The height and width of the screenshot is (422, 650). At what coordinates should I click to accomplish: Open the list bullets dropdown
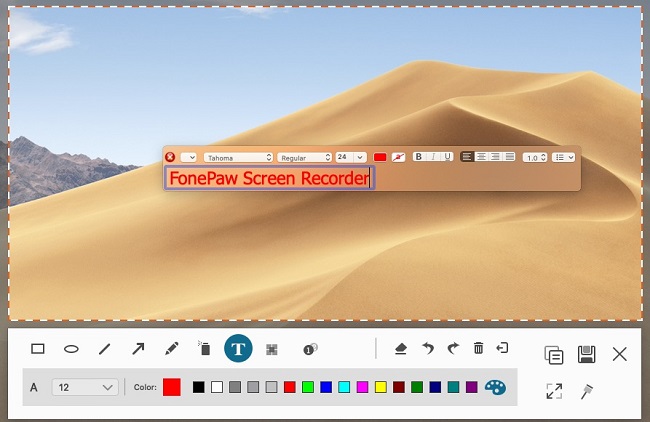(x=563, y=157)
